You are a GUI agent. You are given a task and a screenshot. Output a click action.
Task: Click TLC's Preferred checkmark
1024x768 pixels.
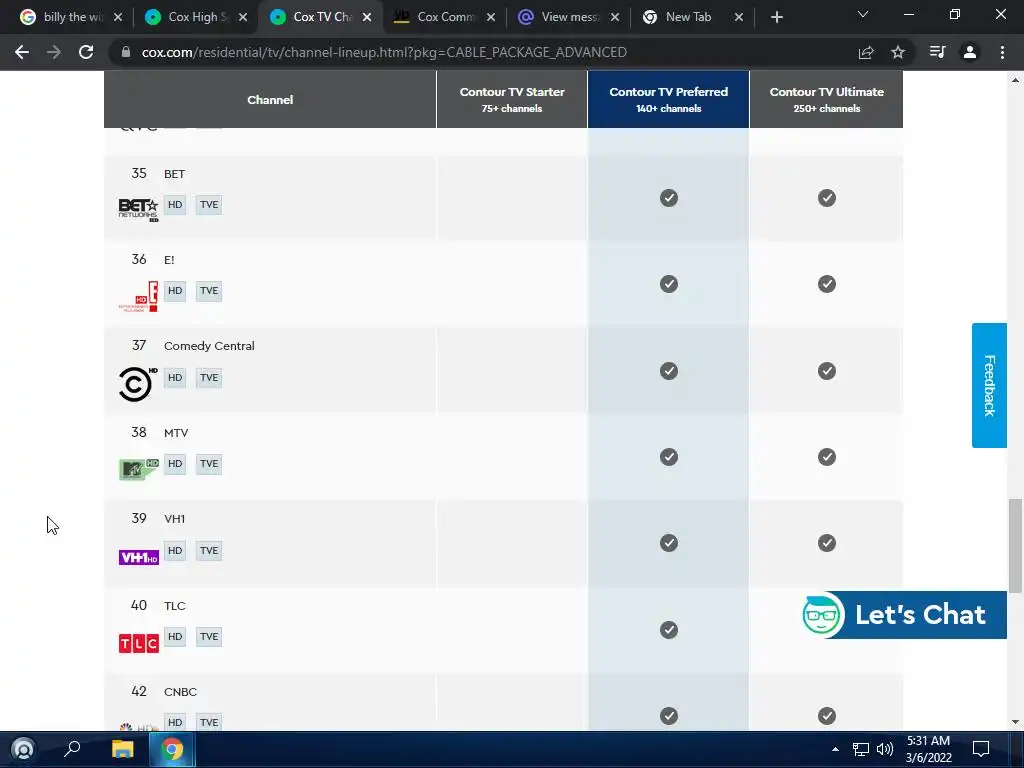(669, 630)
